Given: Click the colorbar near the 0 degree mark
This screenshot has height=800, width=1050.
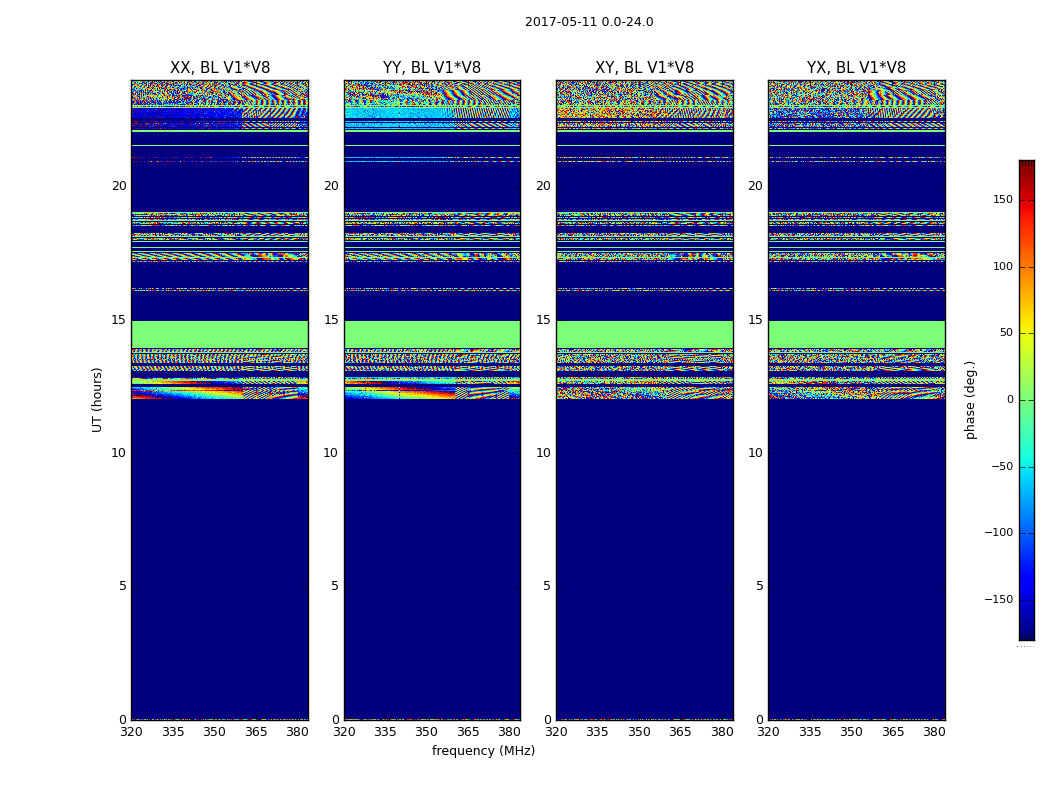Looking at the screenshot, I should [x=1027, y=400].
